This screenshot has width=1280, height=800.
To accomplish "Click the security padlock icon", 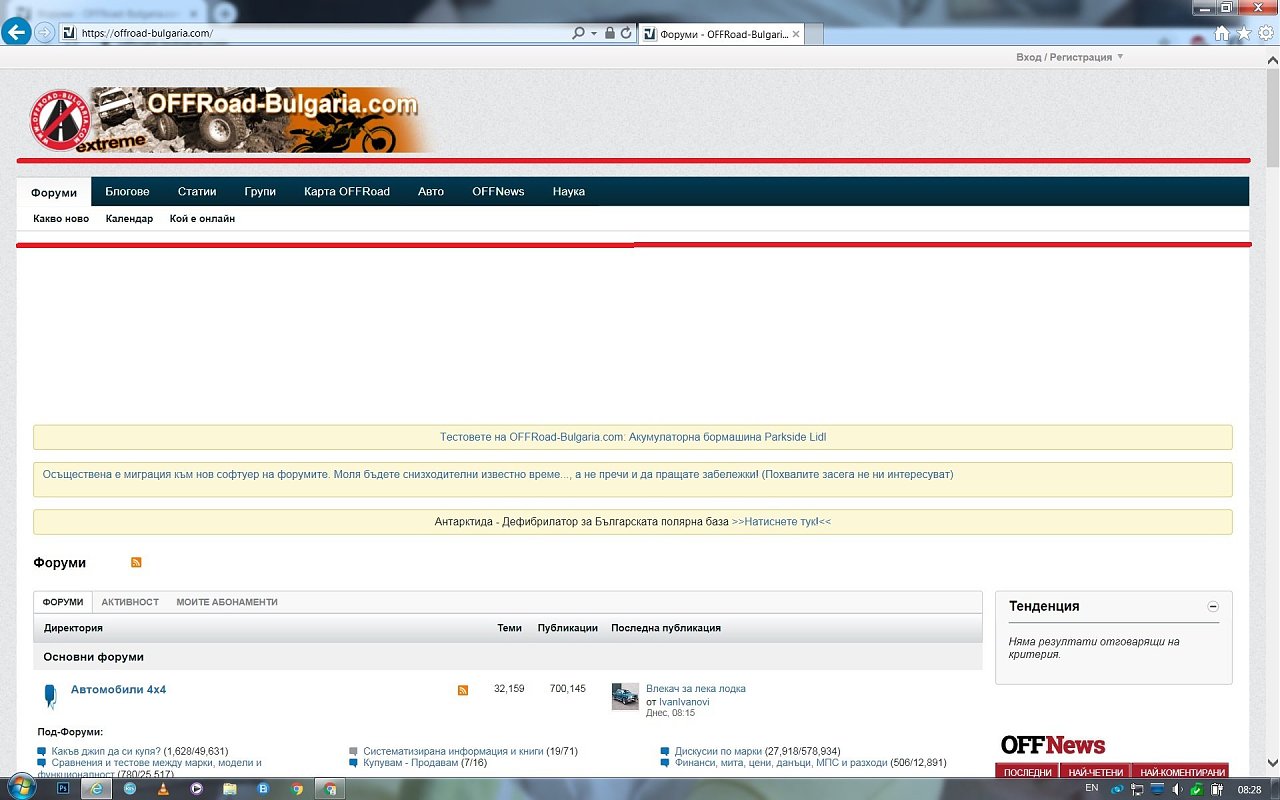I will 610,33.
